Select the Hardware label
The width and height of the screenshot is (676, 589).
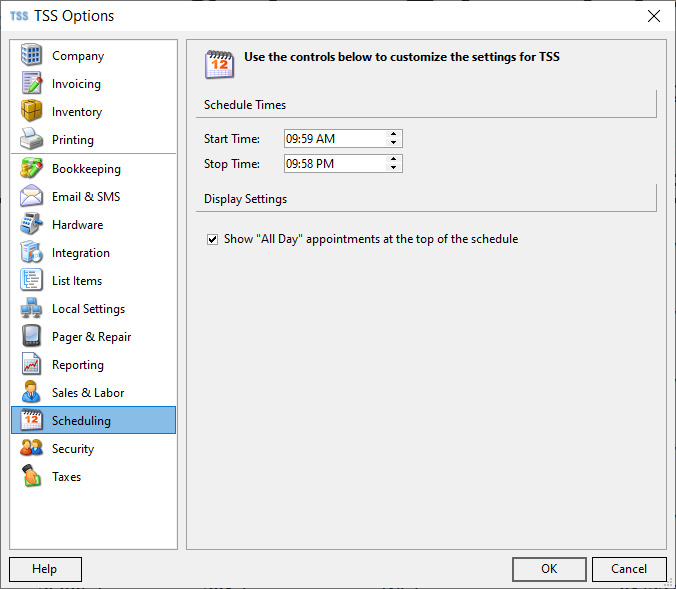coord(77,225)
